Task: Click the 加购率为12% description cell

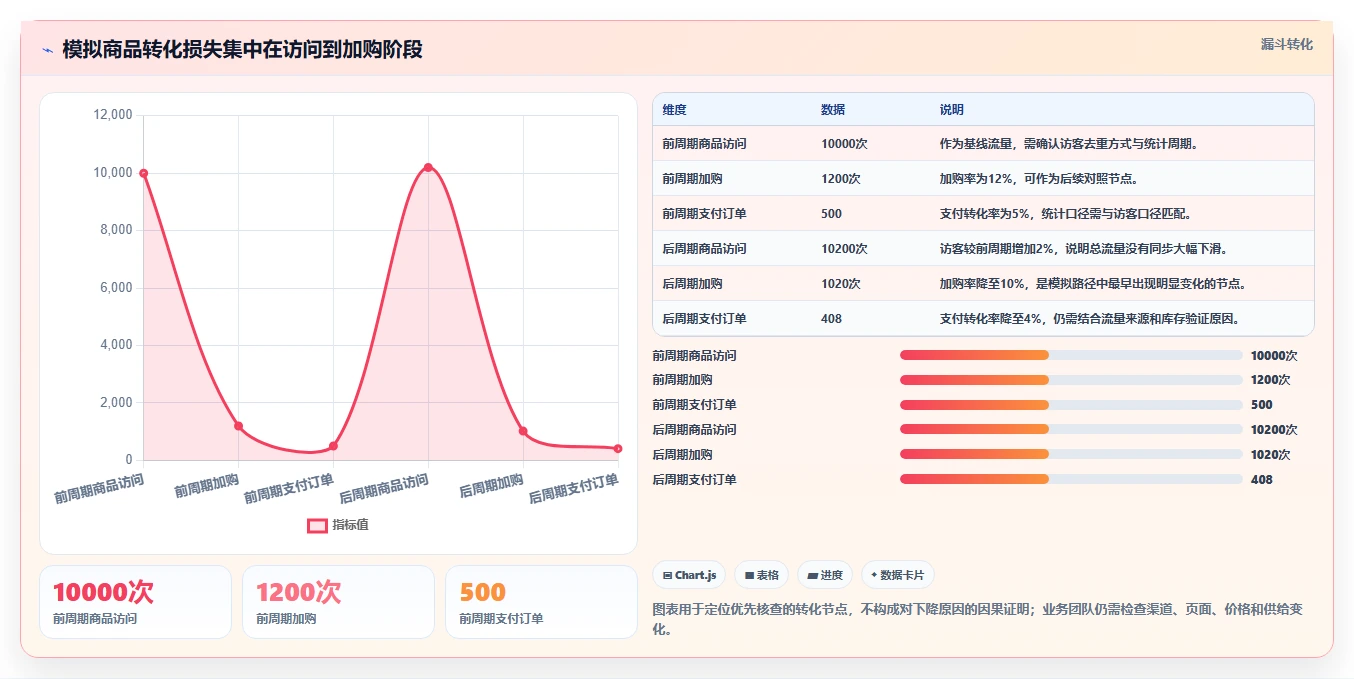Action: pos(1038,179)
